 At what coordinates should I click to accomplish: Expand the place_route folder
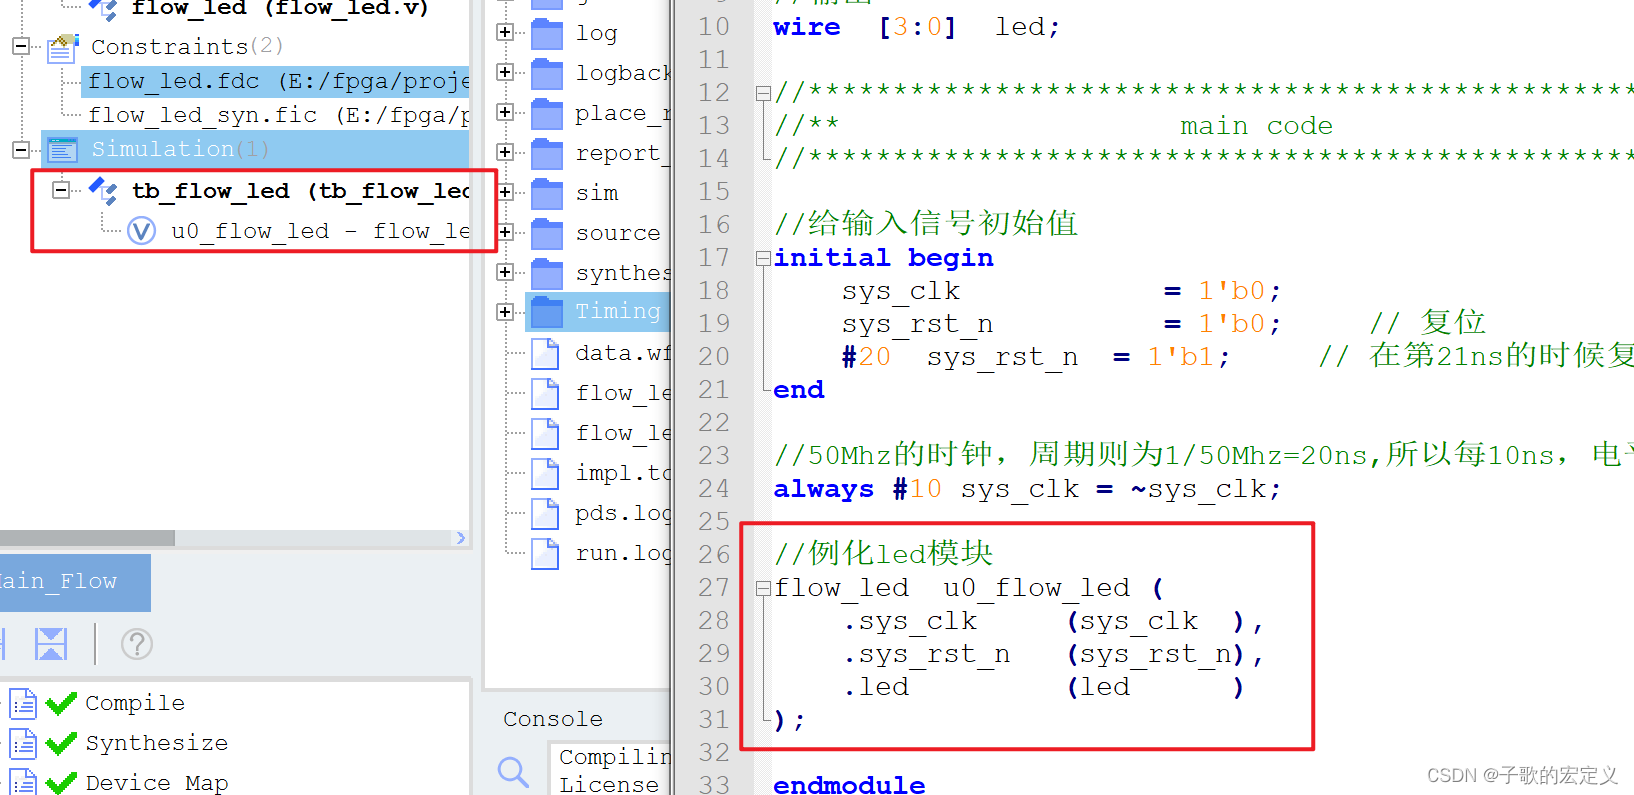505,112
